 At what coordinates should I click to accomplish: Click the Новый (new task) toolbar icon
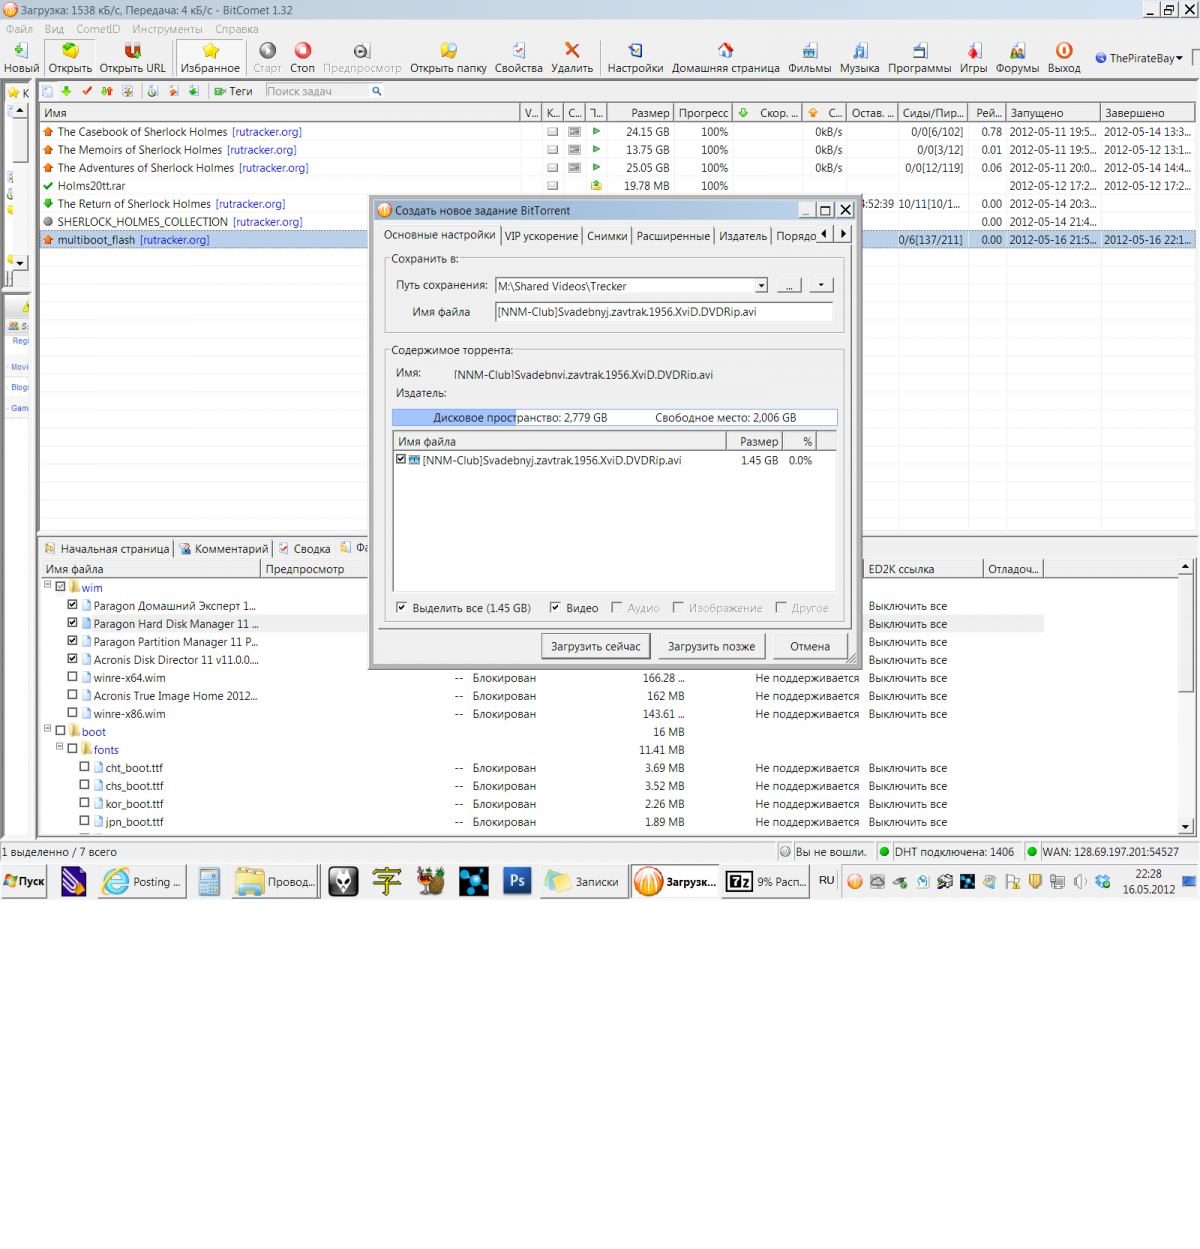[20, 50]
